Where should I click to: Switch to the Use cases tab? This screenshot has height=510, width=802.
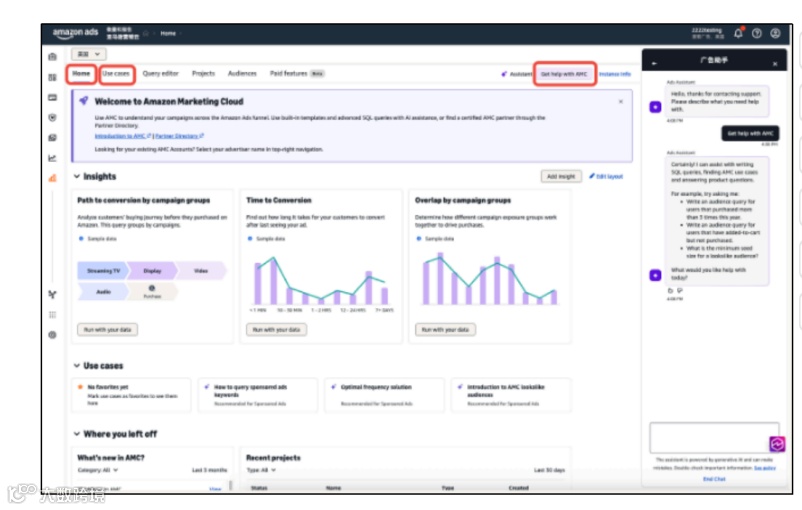click(116, 74)
